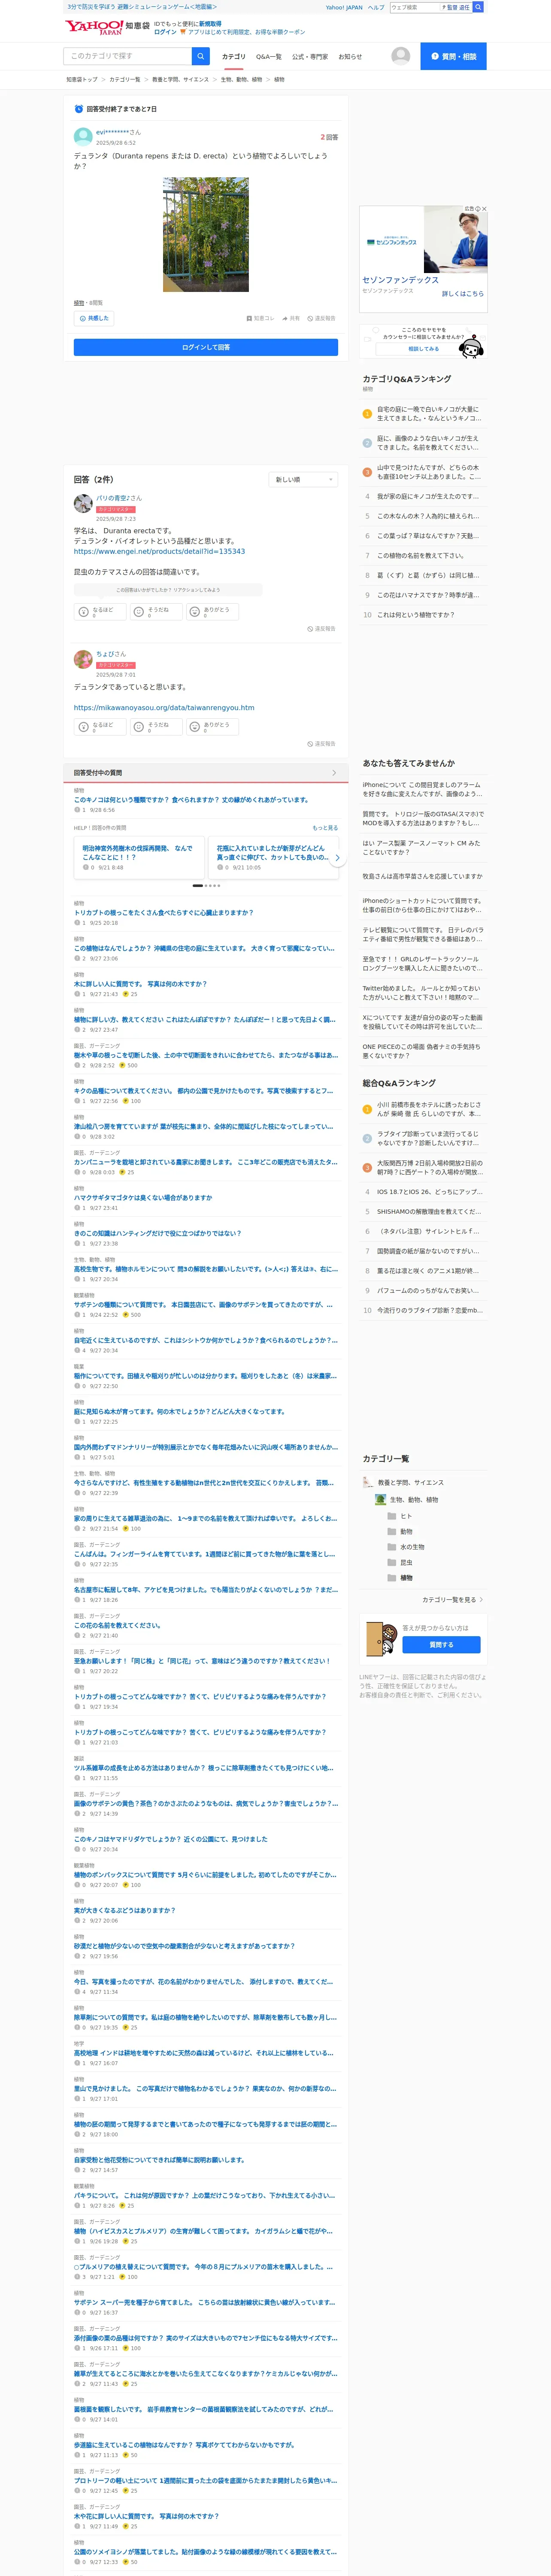
Task: Click avatar of answerer パリの青空♪
Action: pos(83,503)
